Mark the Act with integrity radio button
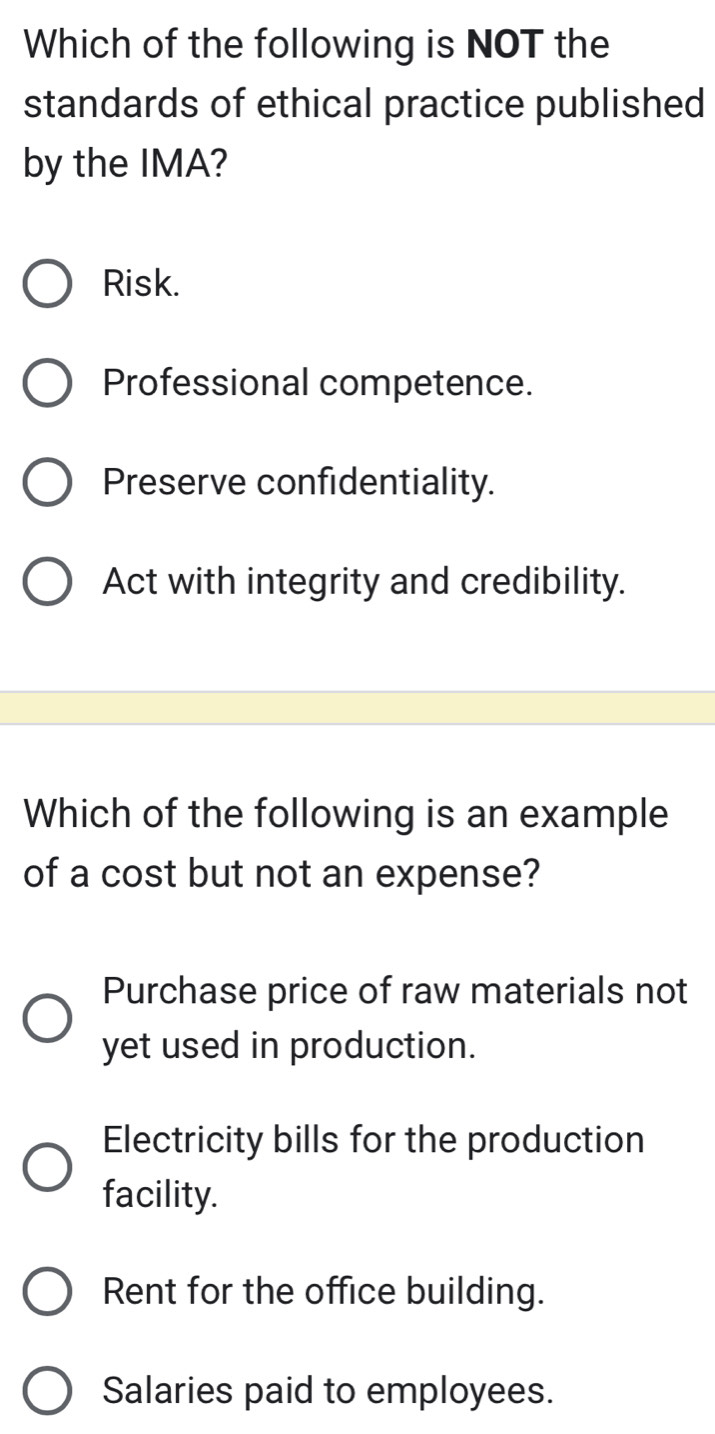The image size is (715, 1434). [47, 582]
